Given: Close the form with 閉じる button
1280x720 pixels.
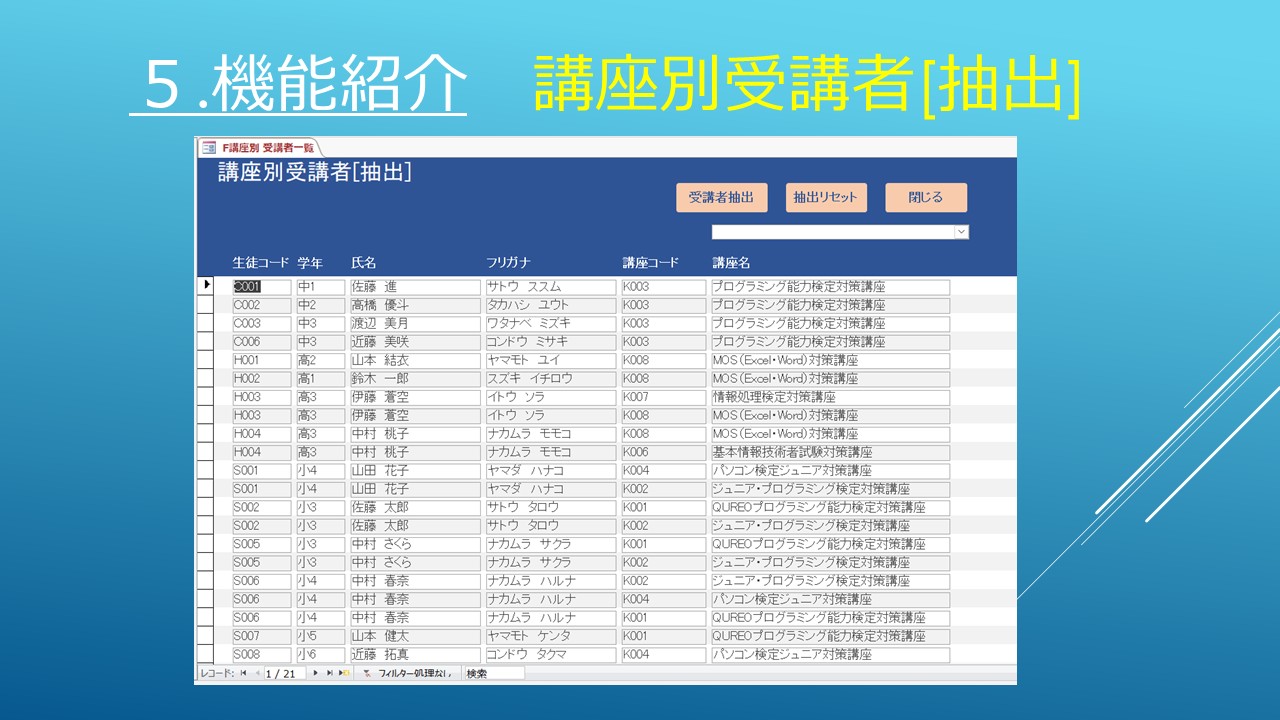Looking at the screenshot, I should pyautogui.click(x=925, y=198).
